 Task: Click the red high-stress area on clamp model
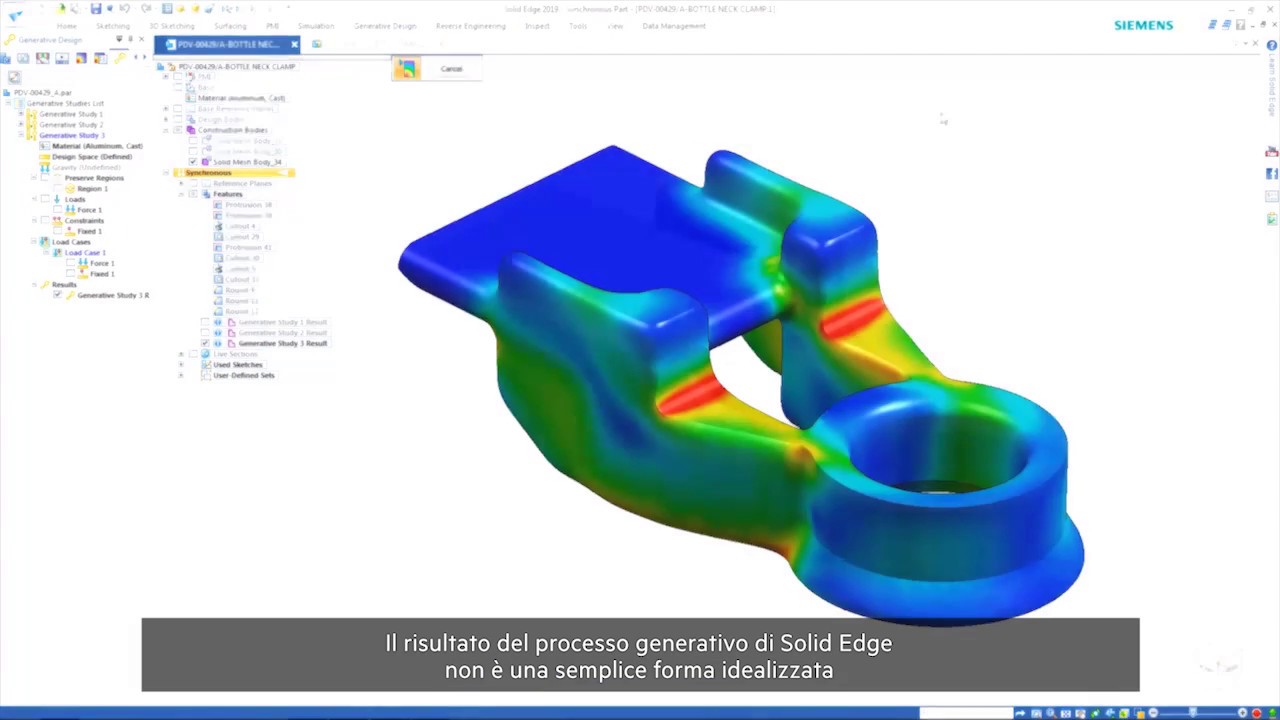[x=692, y=396]
